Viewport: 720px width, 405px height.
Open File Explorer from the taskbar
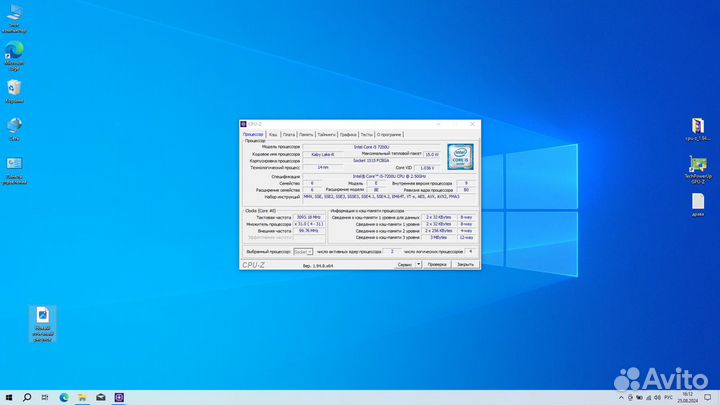[x=82, y=397]
